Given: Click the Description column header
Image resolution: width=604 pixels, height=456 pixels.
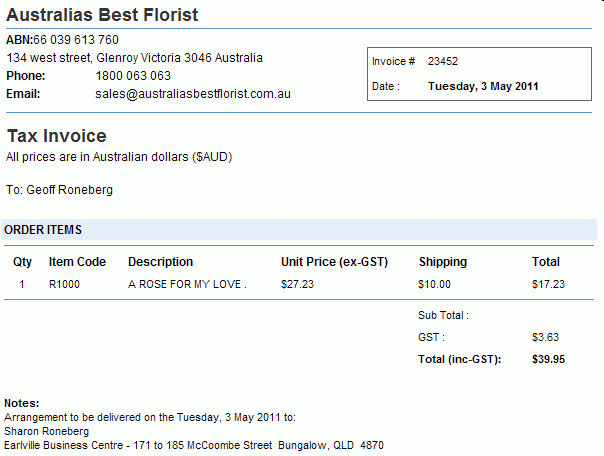Looking at the screenshot, I should click(x=160, y=262).
